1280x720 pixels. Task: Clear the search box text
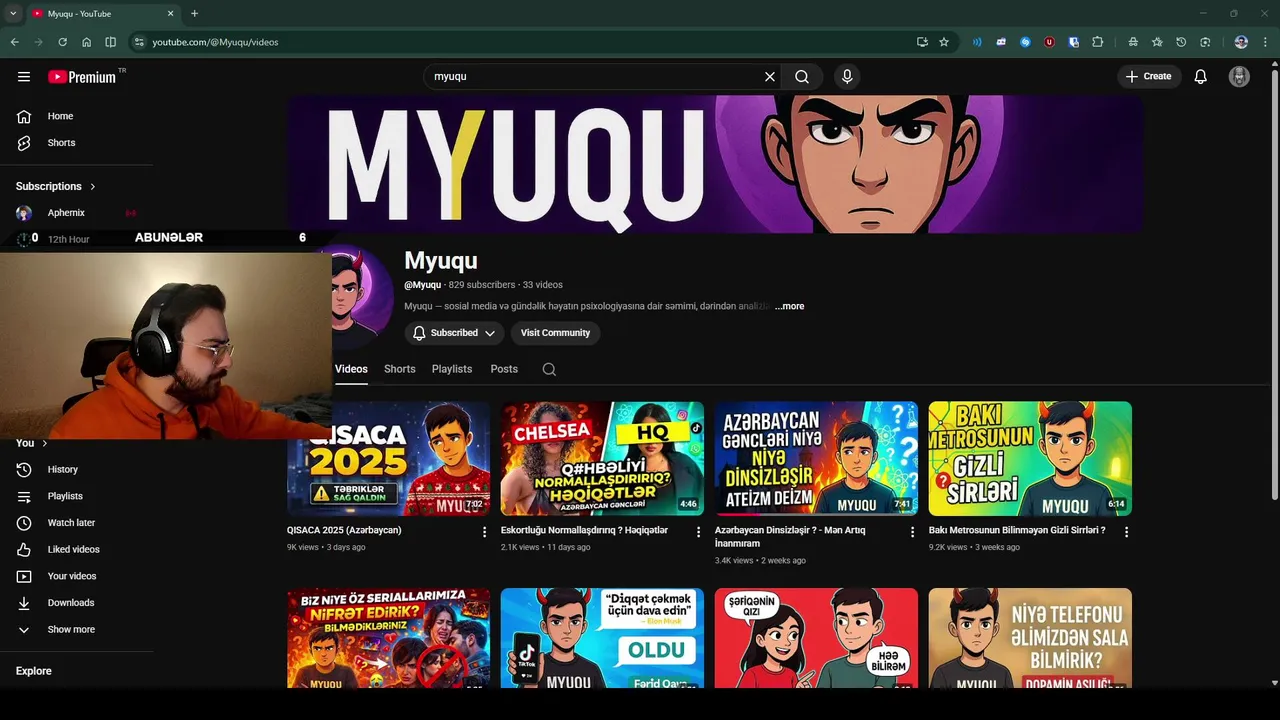coord(770,76)
